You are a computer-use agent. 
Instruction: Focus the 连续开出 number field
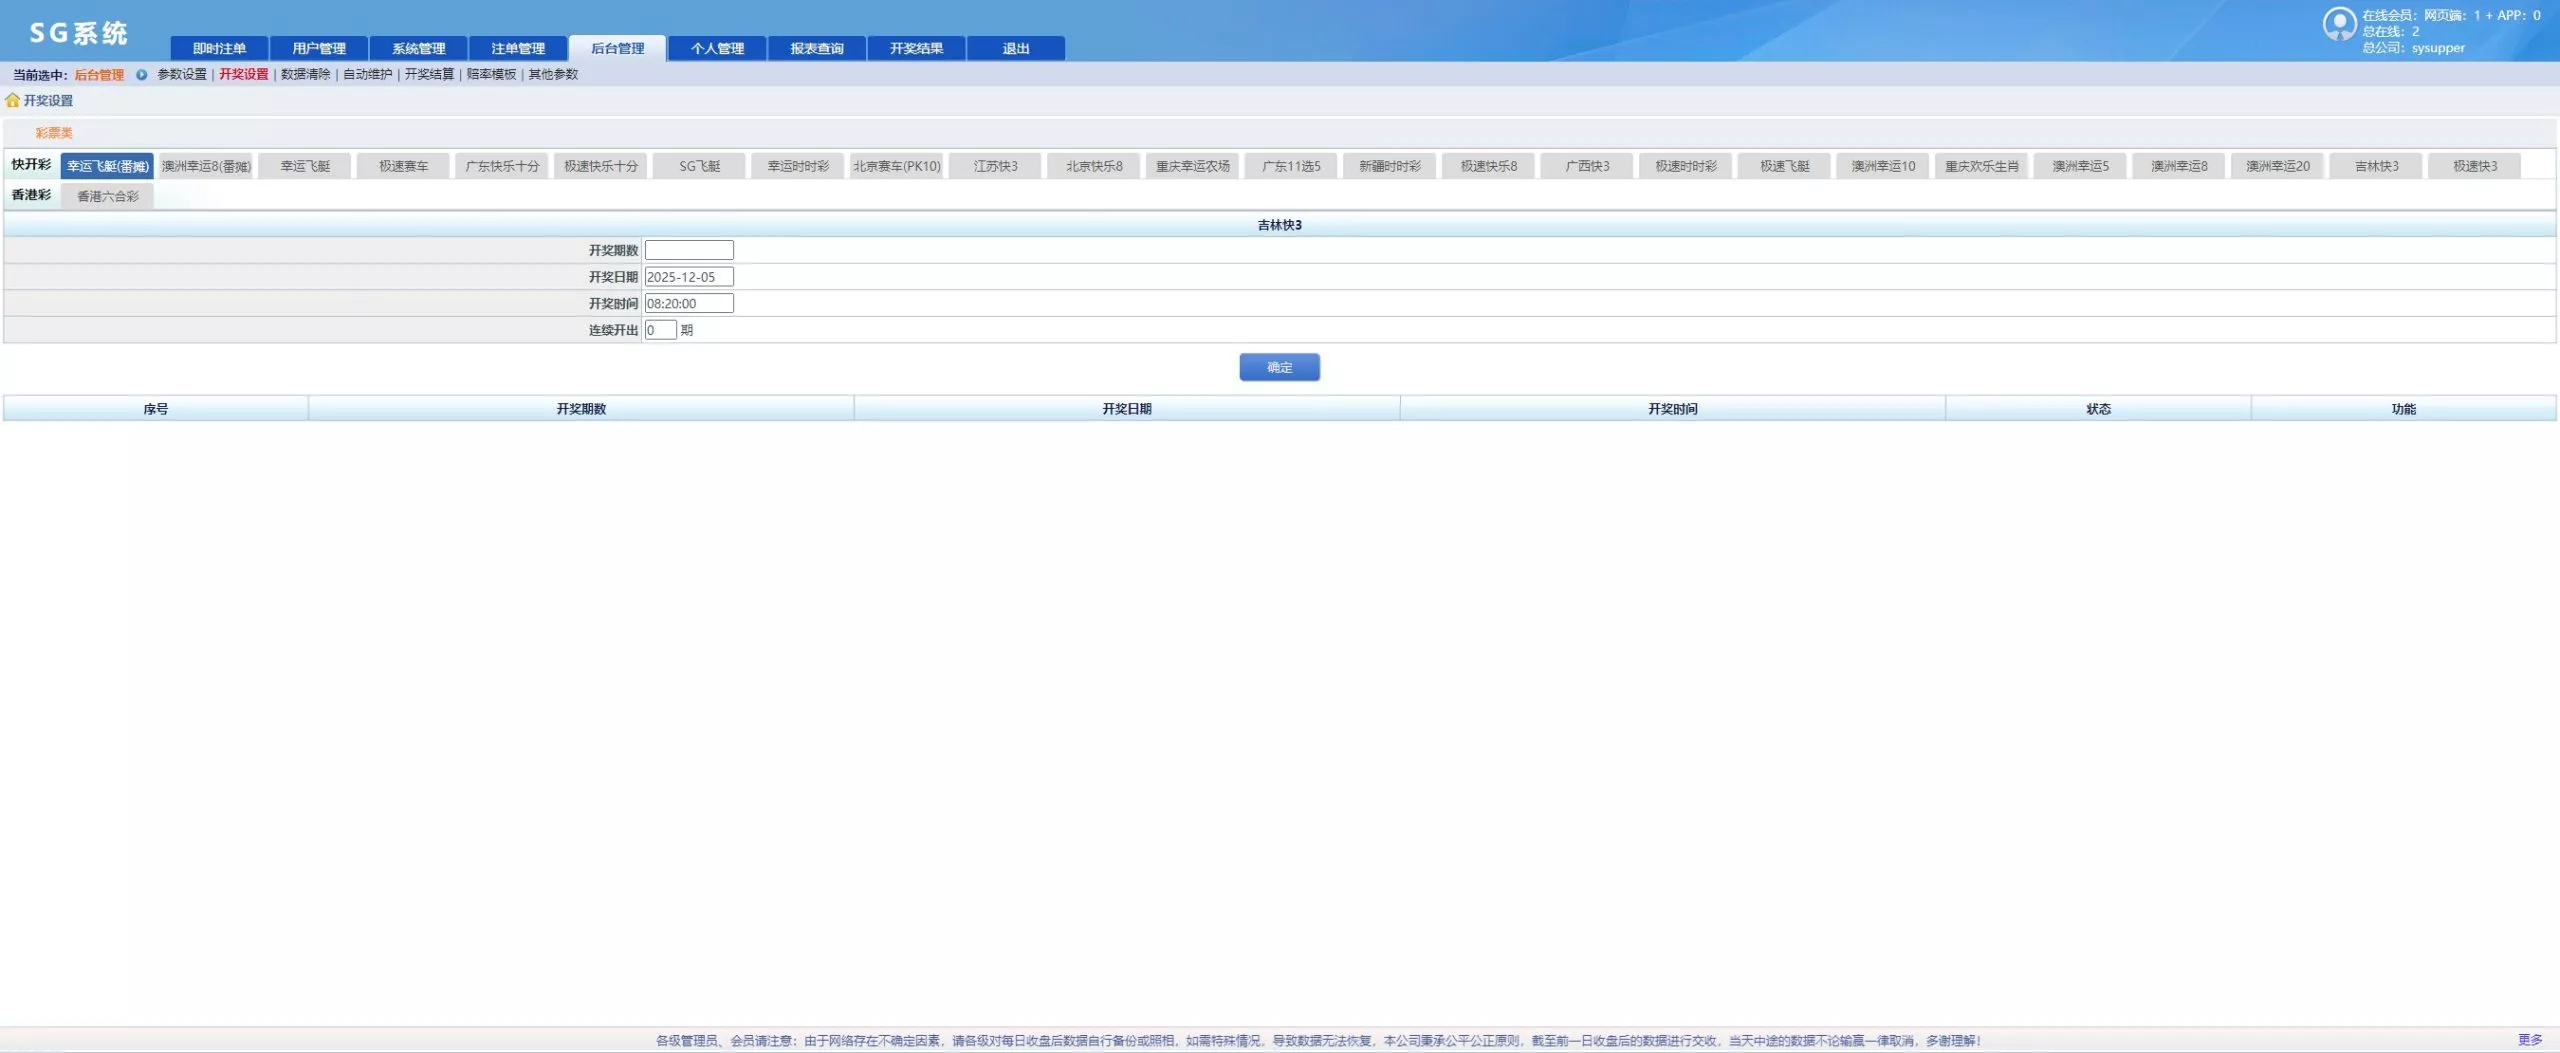tap(660, 331)
